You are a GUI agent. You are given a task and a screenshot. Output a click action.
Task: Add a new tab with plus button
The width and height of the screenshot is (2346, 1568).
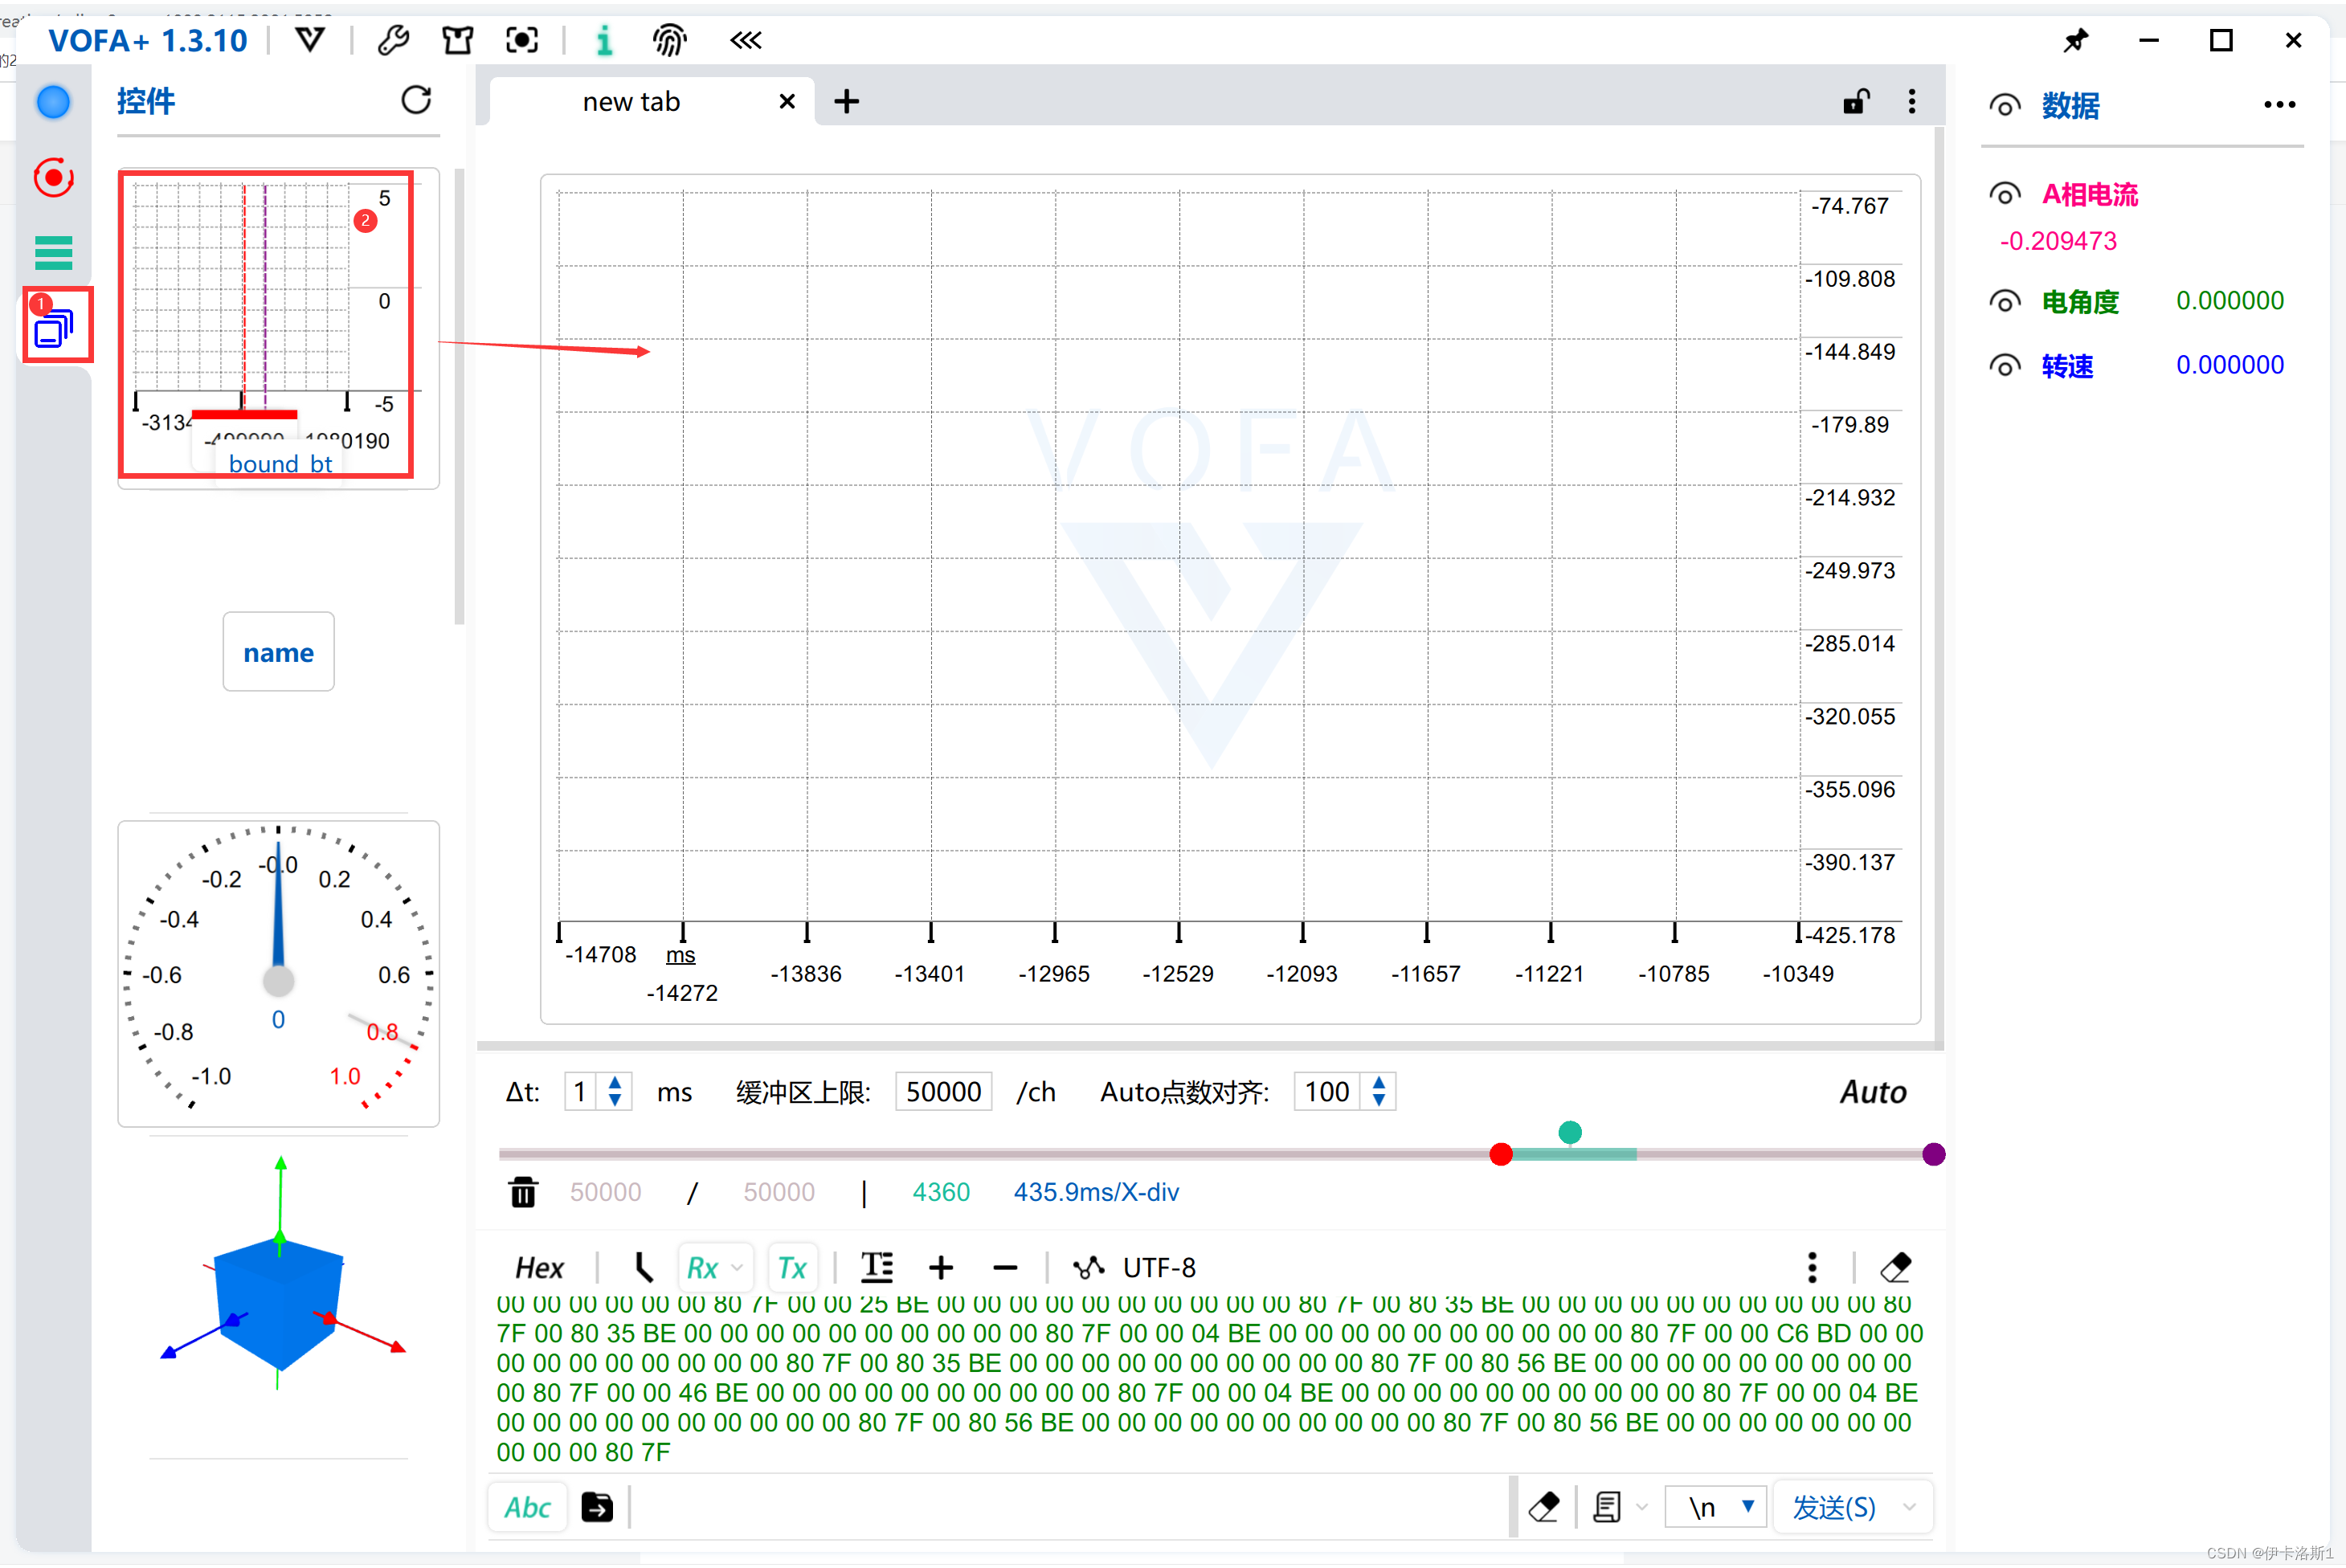point(846,102)
